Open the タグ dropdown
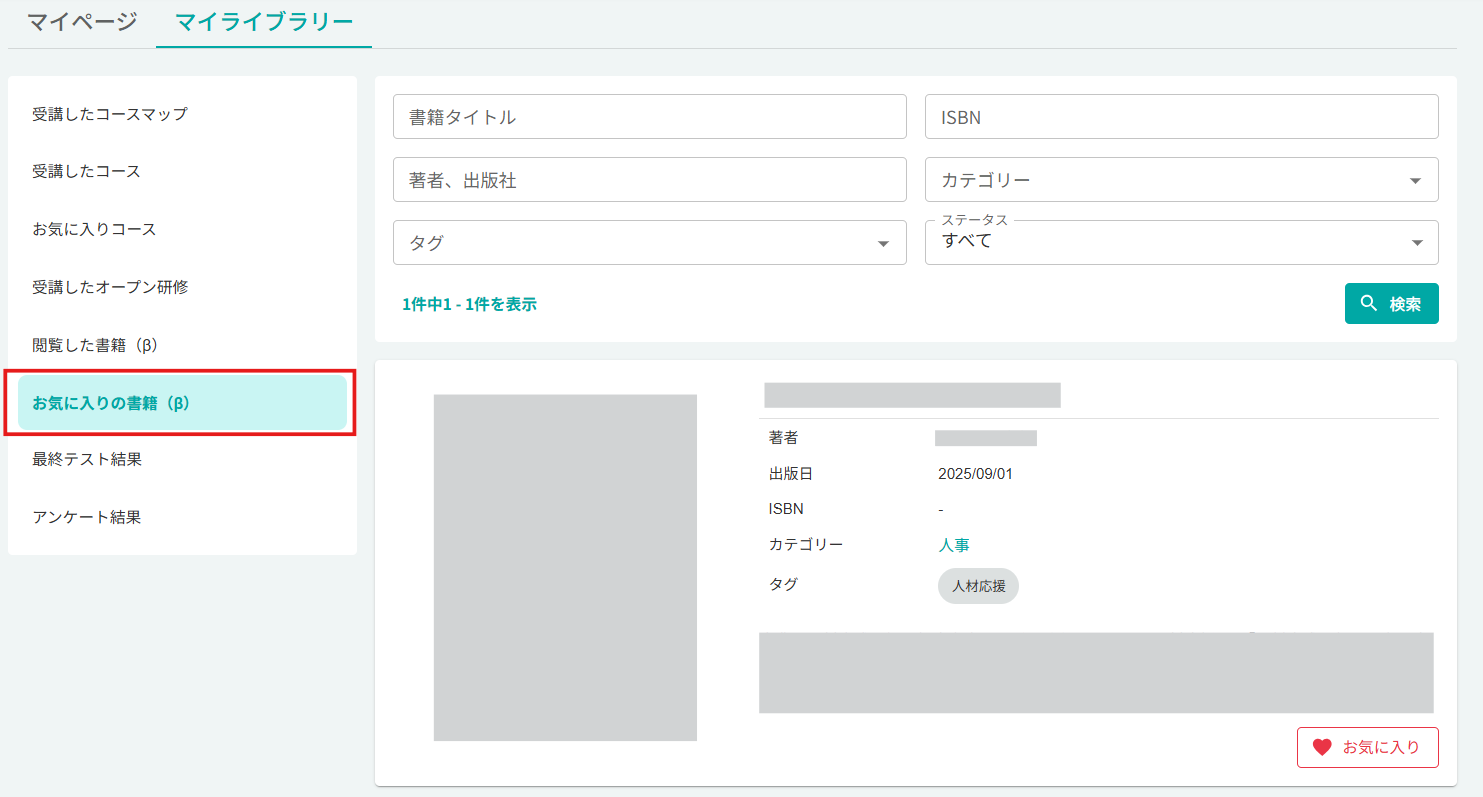1483x797 pixels. click(650, 242)
